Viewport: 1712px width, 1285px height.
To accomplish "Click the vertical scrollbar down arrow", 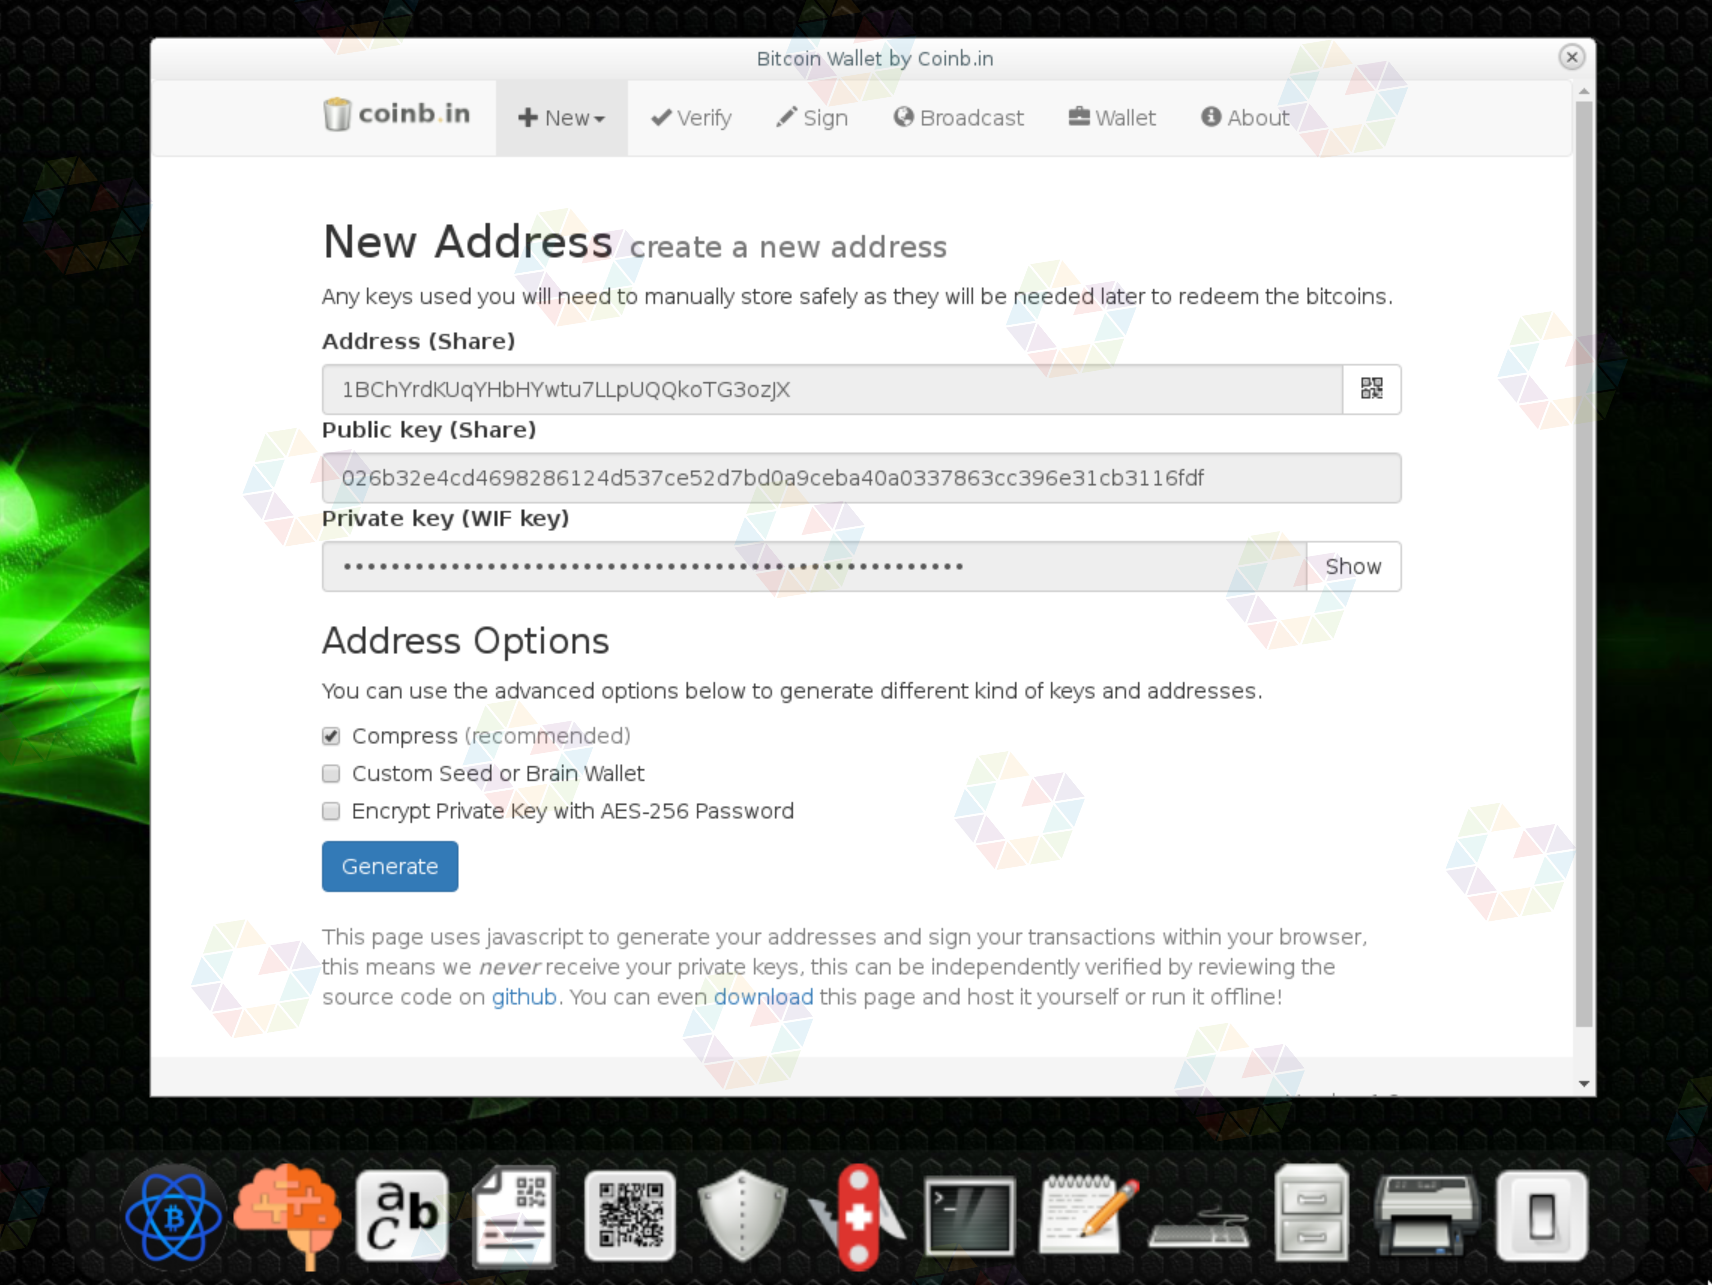I will click(1584, 1084).
